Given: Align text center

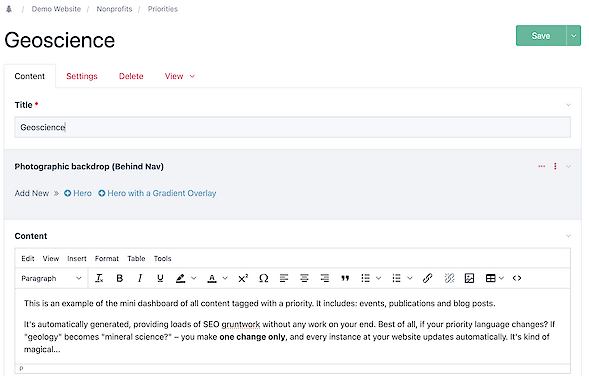Looking at the screenshot, I should tap(304, 278).
